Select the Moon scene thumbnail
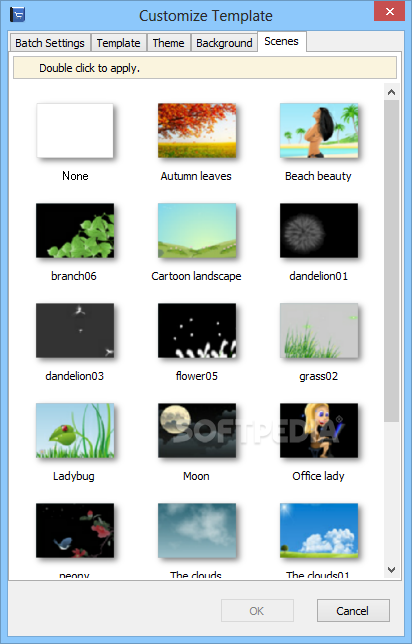The height and width of the screenshot is (644, 412). pos(197,430)
